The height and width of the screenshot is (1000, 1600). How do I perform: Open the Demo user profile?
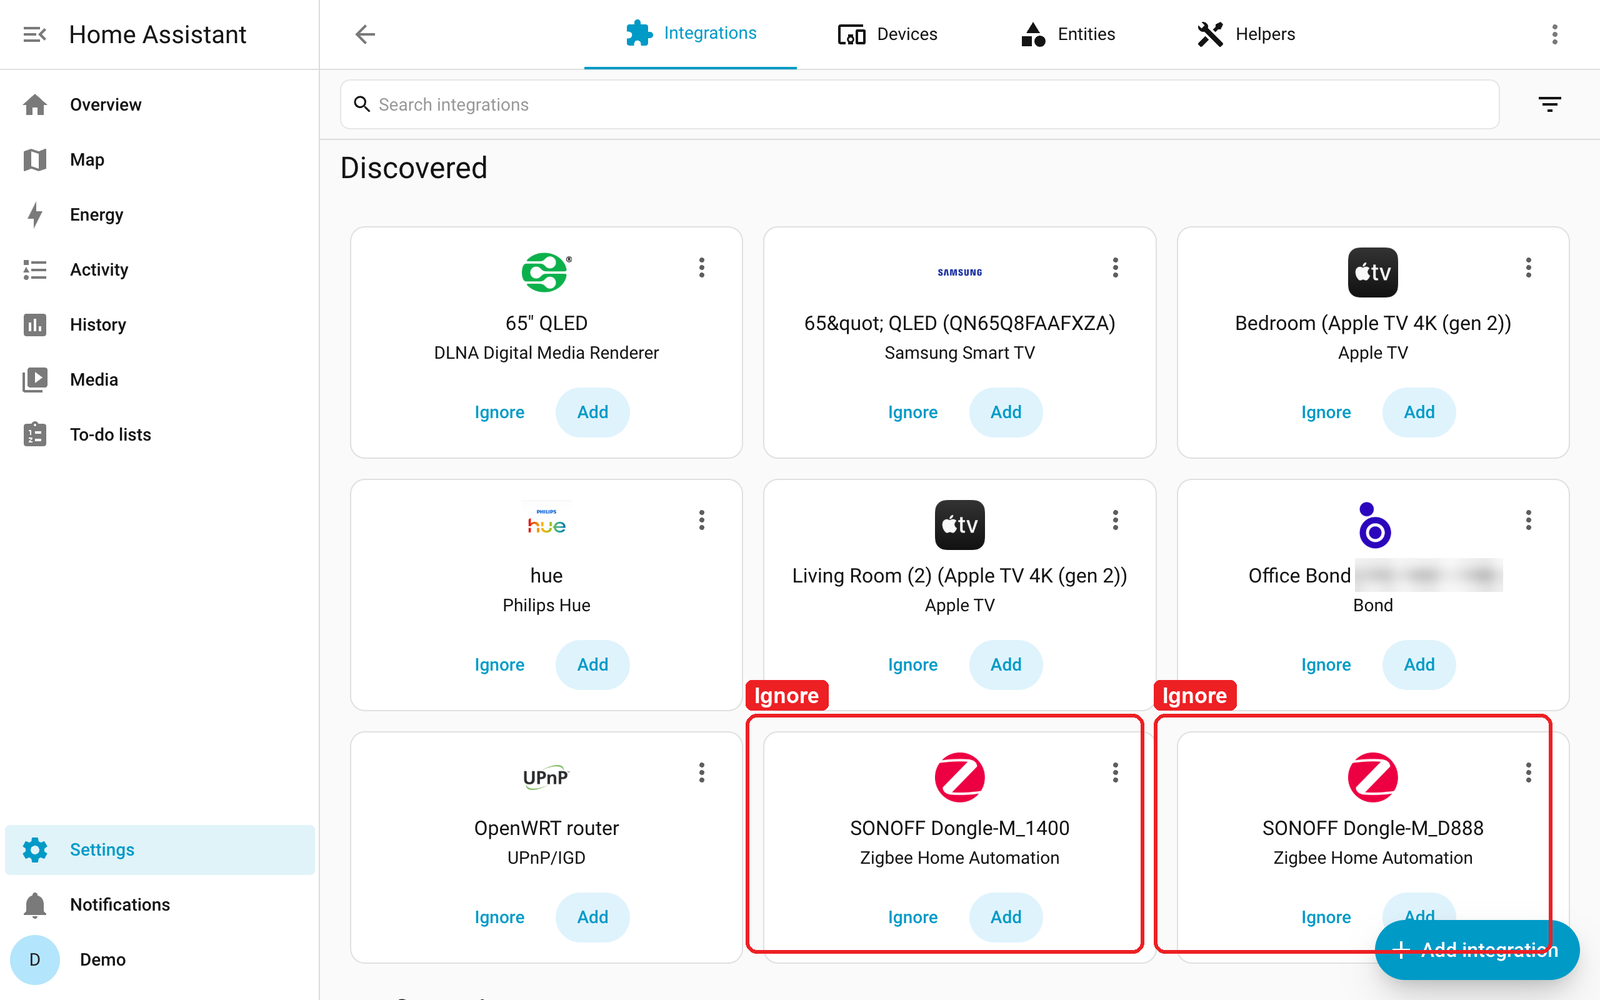tap(160, 960)
